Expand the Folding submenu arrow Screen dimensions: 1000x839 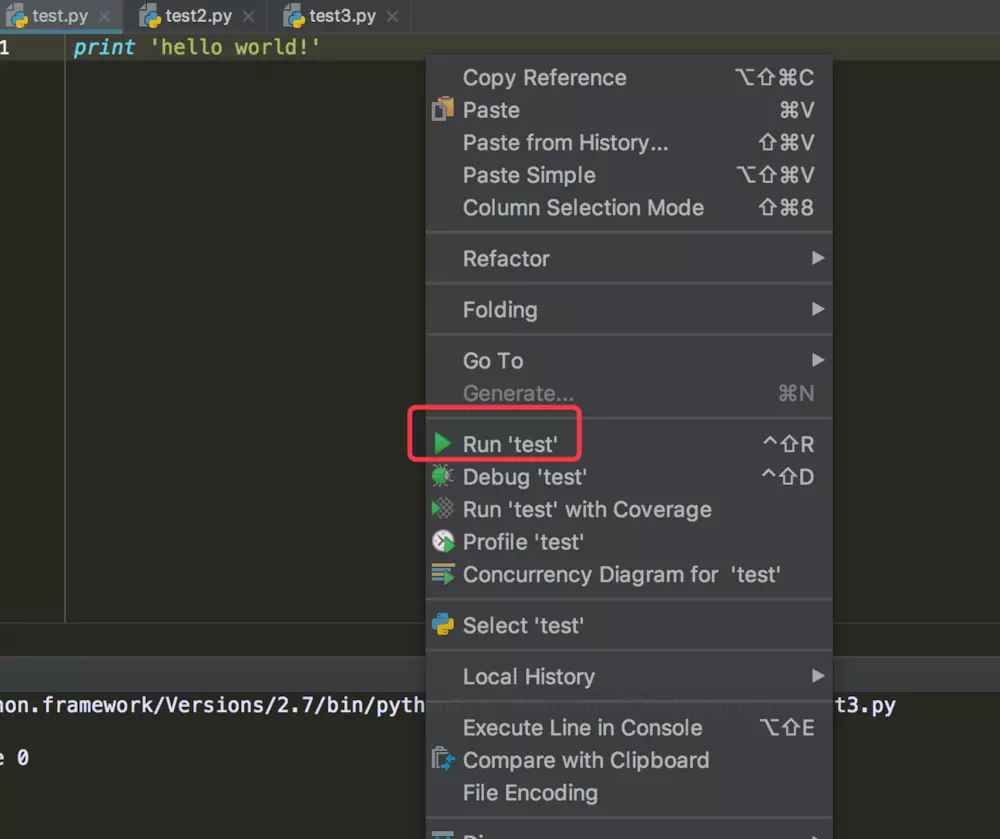pos(818,309)
